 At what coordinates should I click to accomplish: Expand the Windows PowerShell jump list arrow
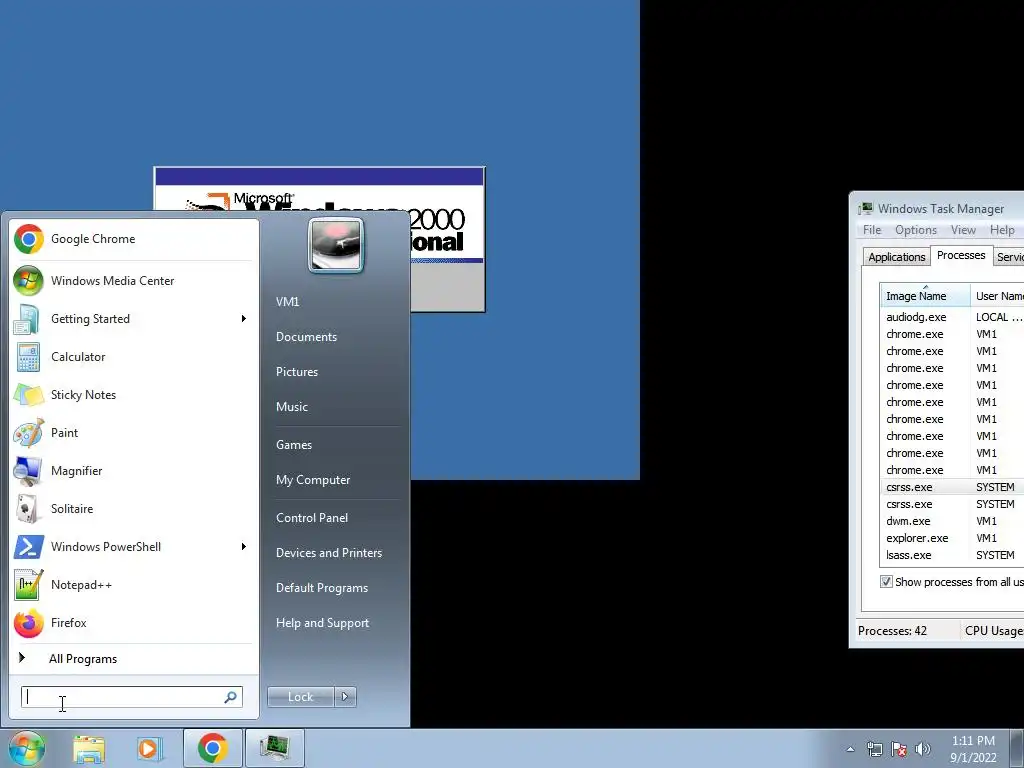pyautogui.click(x=244, y=547)
